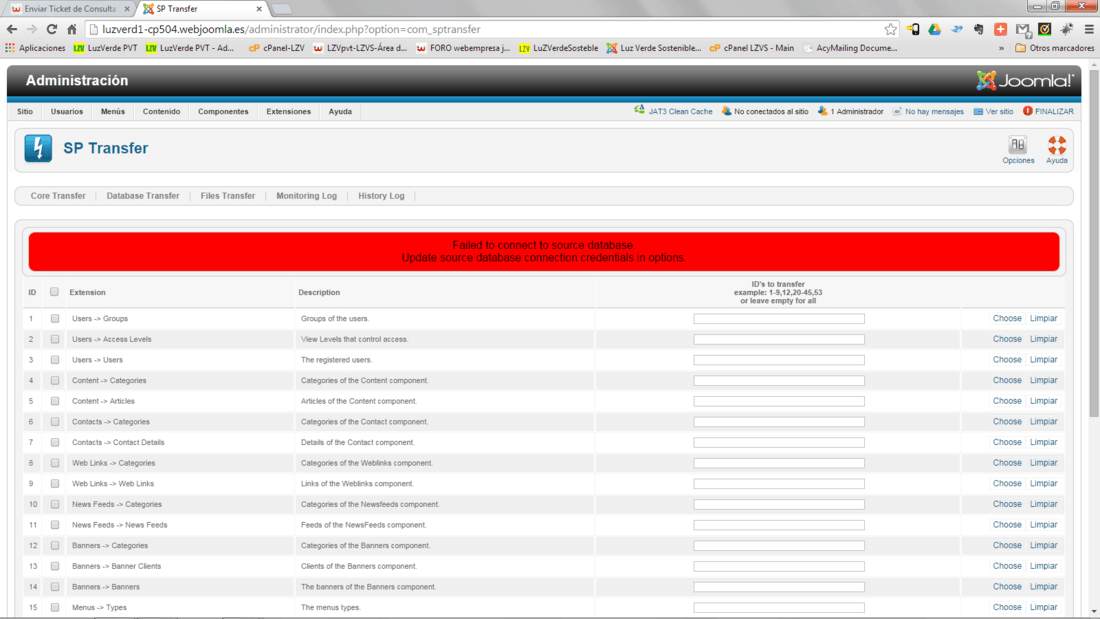Viewport: 1100px width, 619px height.
Task: Click the Google Drive extension icon
Action: point(934,29)
